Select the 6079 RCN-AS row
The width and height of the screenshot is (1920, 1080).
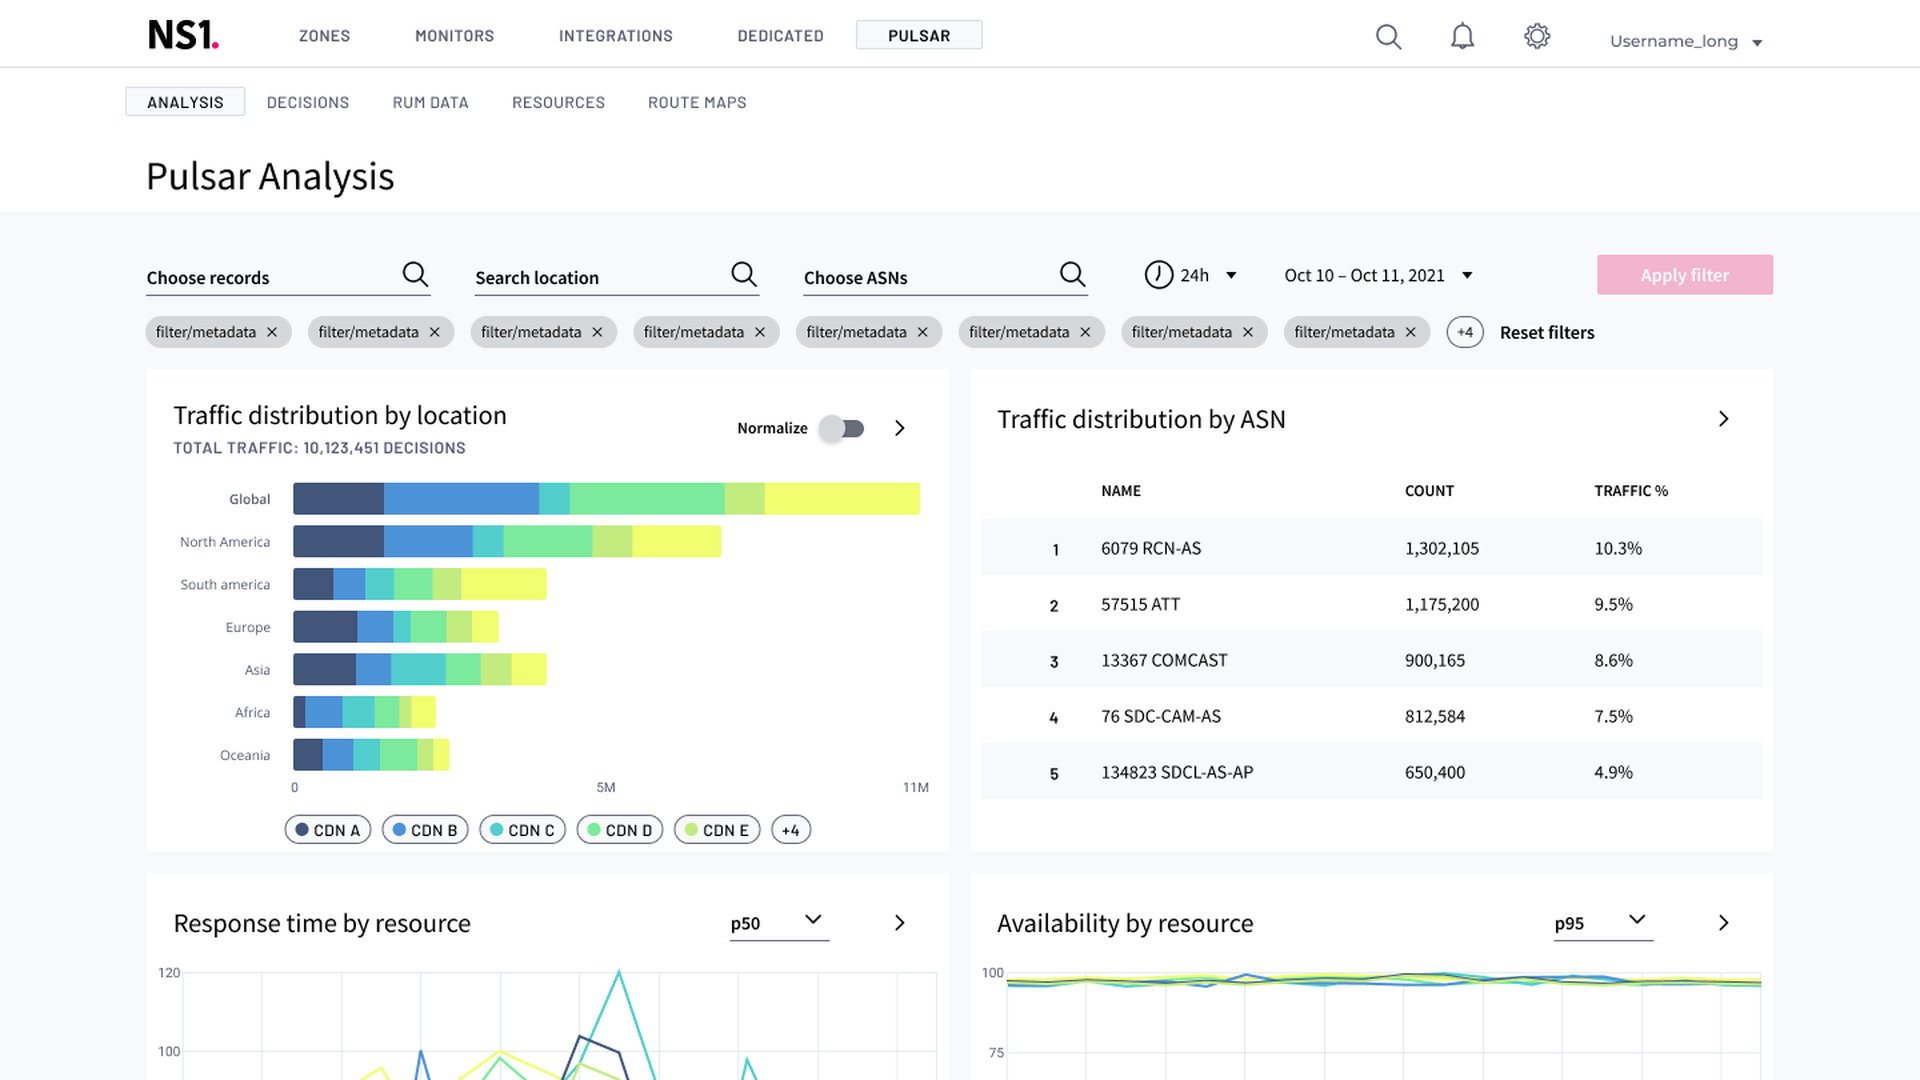click(1372, 547)
